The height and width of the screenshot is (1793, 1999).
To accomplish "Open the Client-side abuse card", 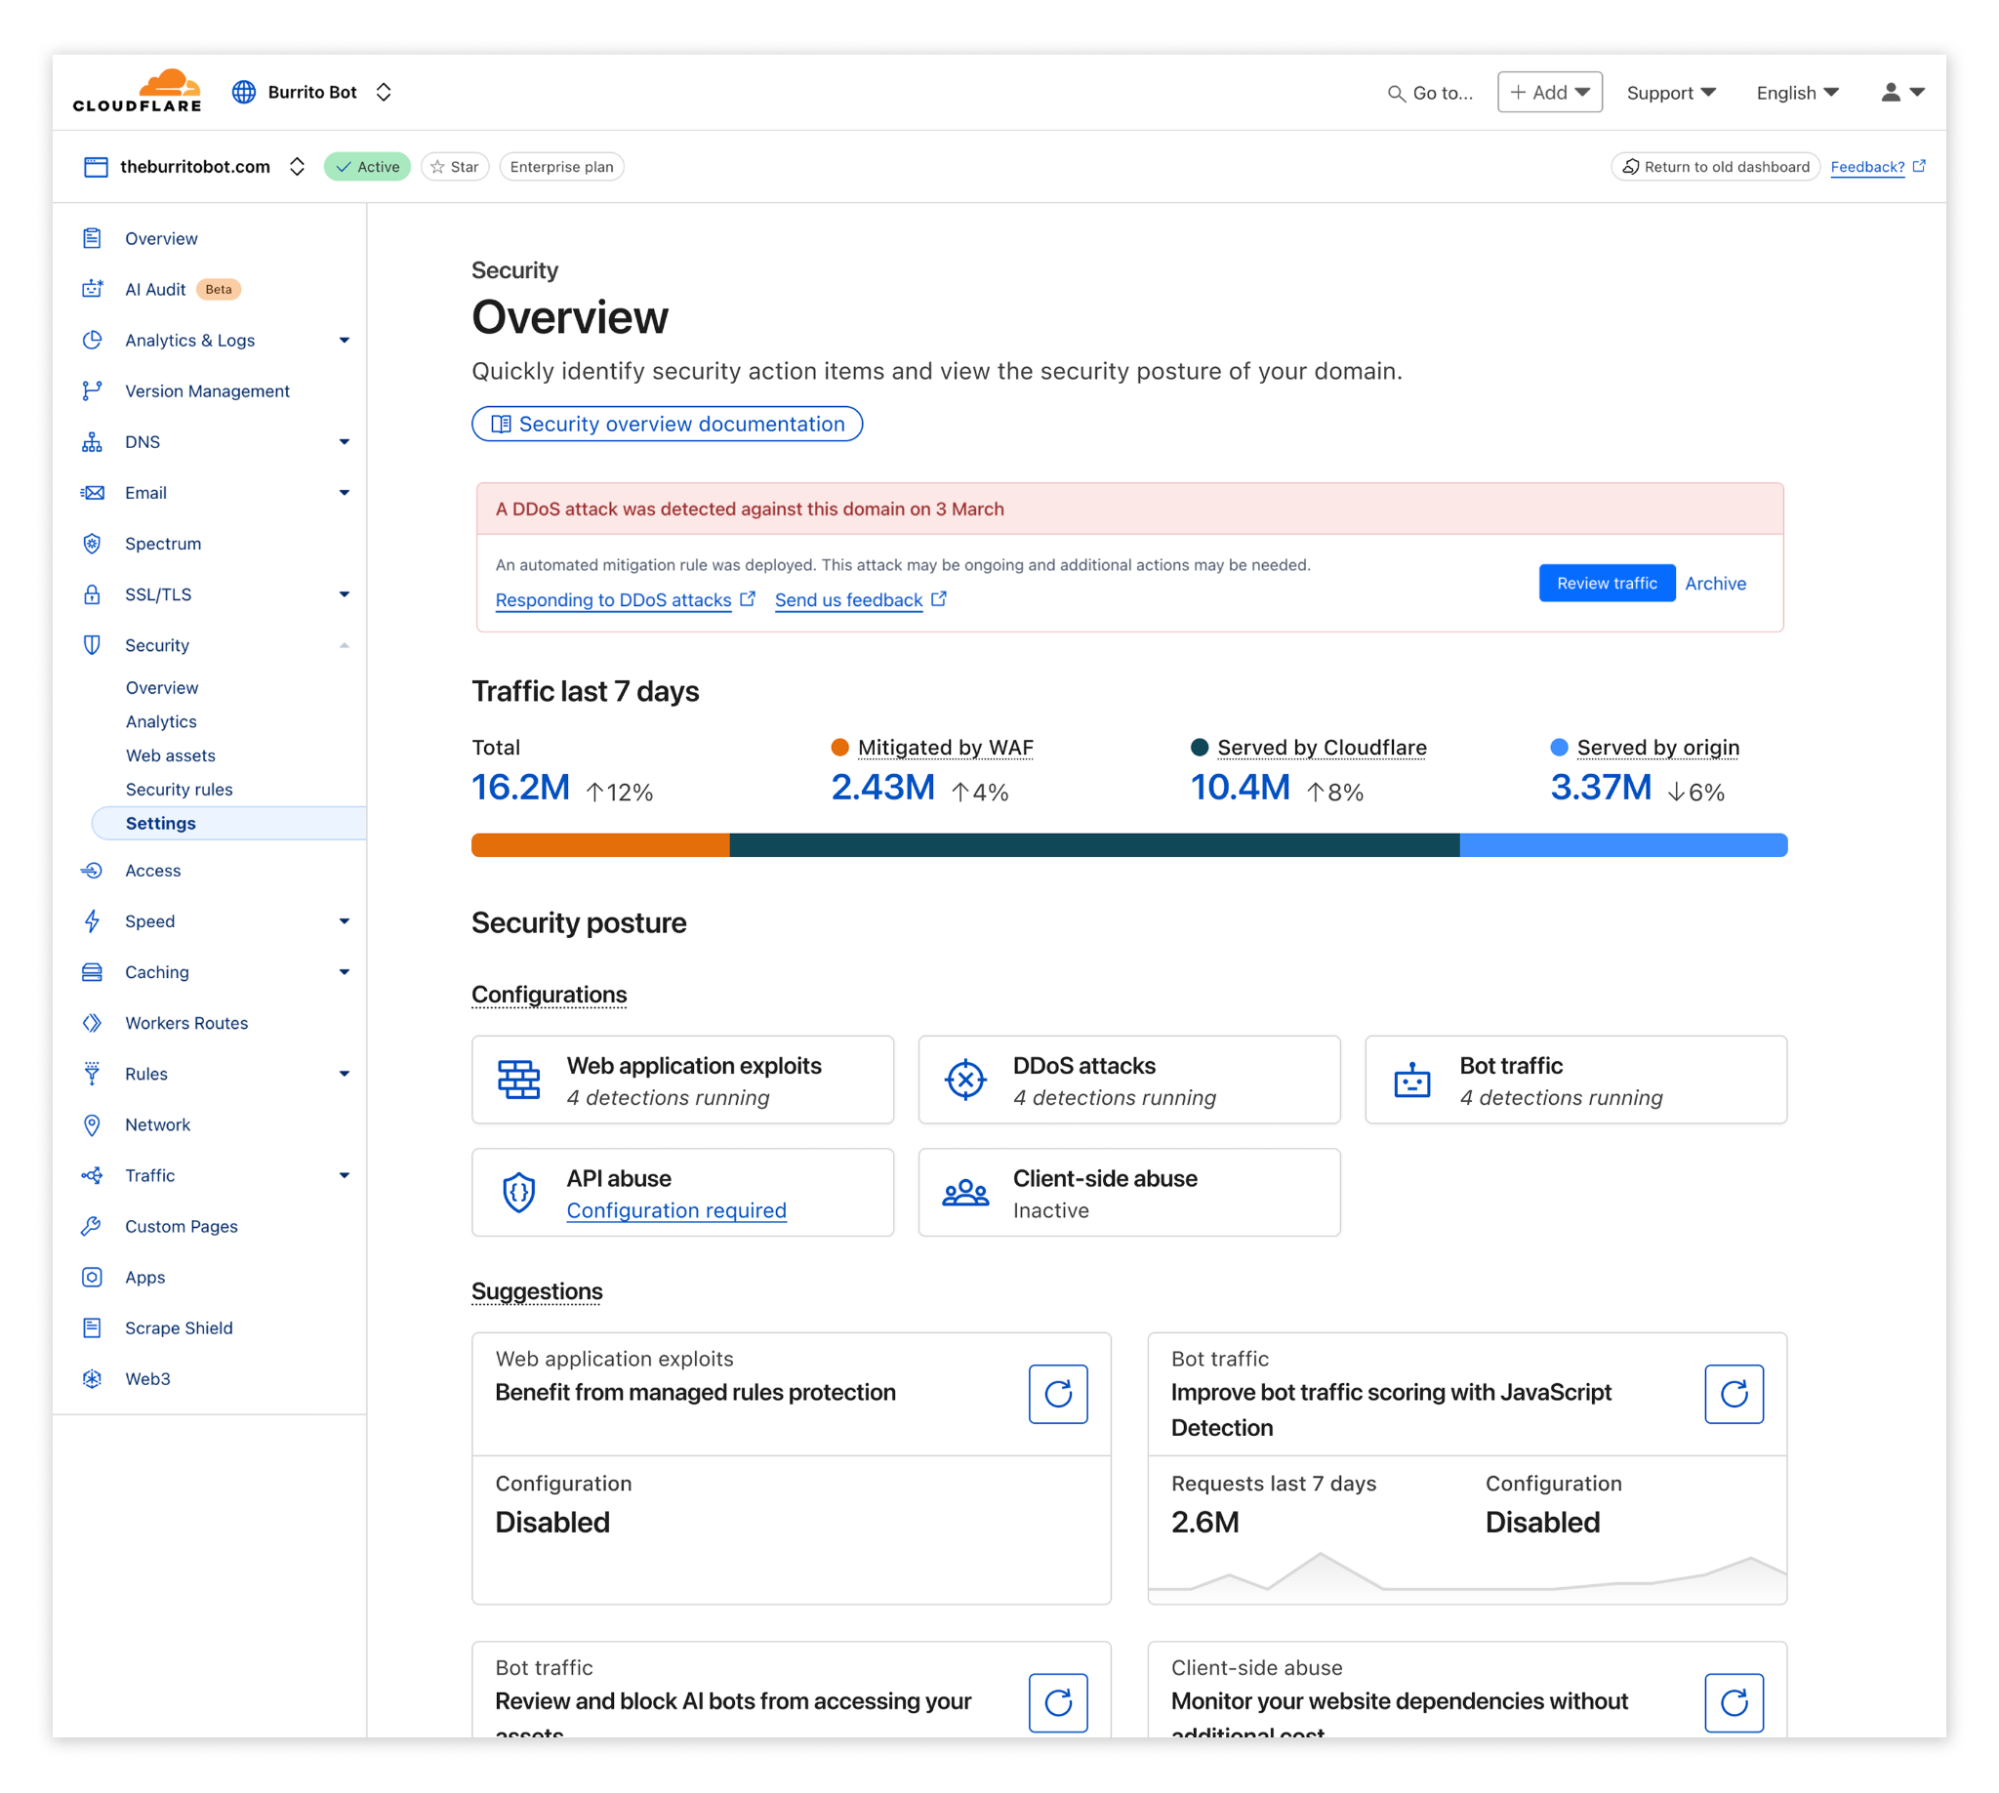I will click(1130, 1194).
